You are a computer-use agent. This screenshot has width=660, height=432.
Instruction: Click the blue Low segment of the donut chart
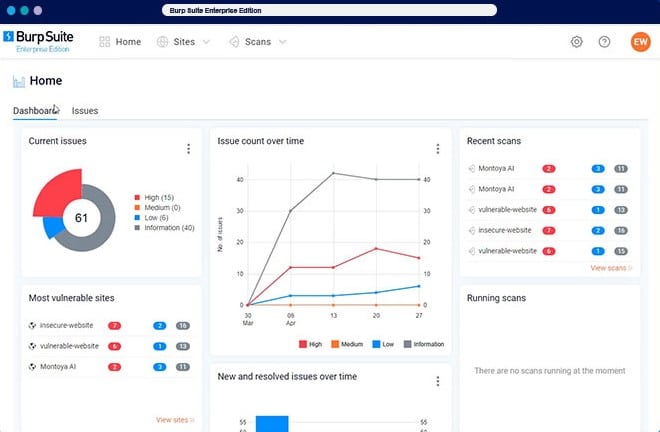click(53, 227)
